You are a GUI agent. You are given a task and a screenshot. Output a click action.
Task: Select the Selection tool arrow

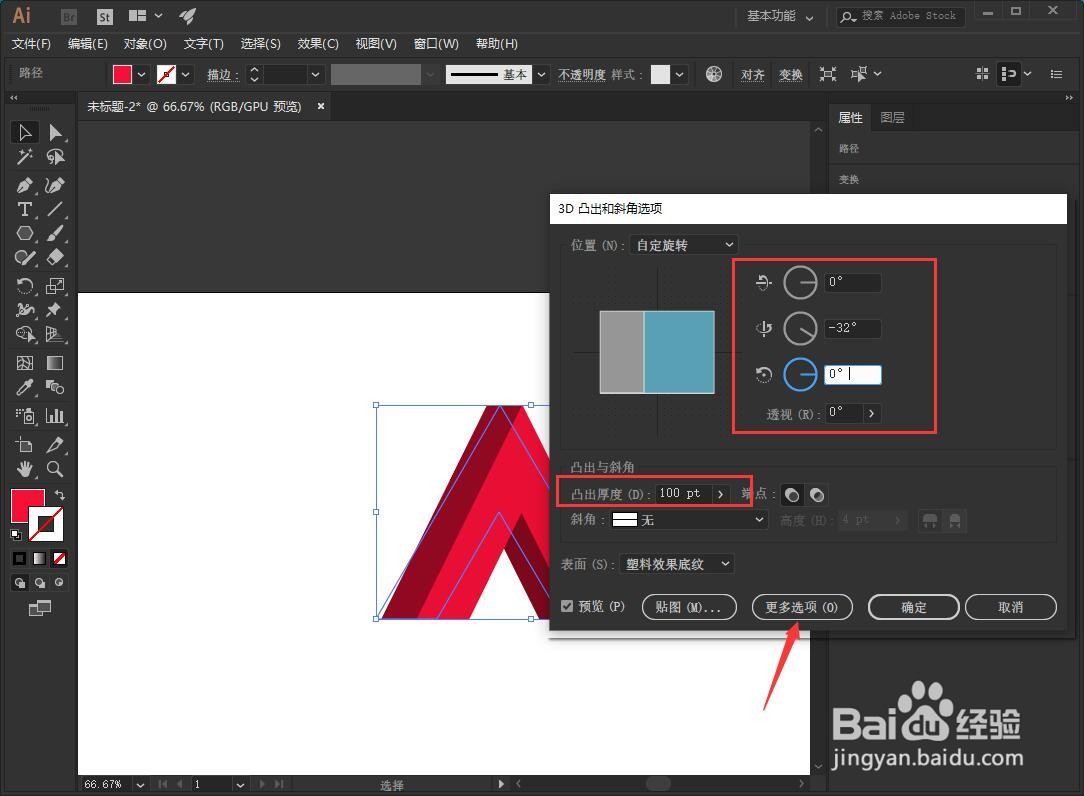[x=25, y=132]
